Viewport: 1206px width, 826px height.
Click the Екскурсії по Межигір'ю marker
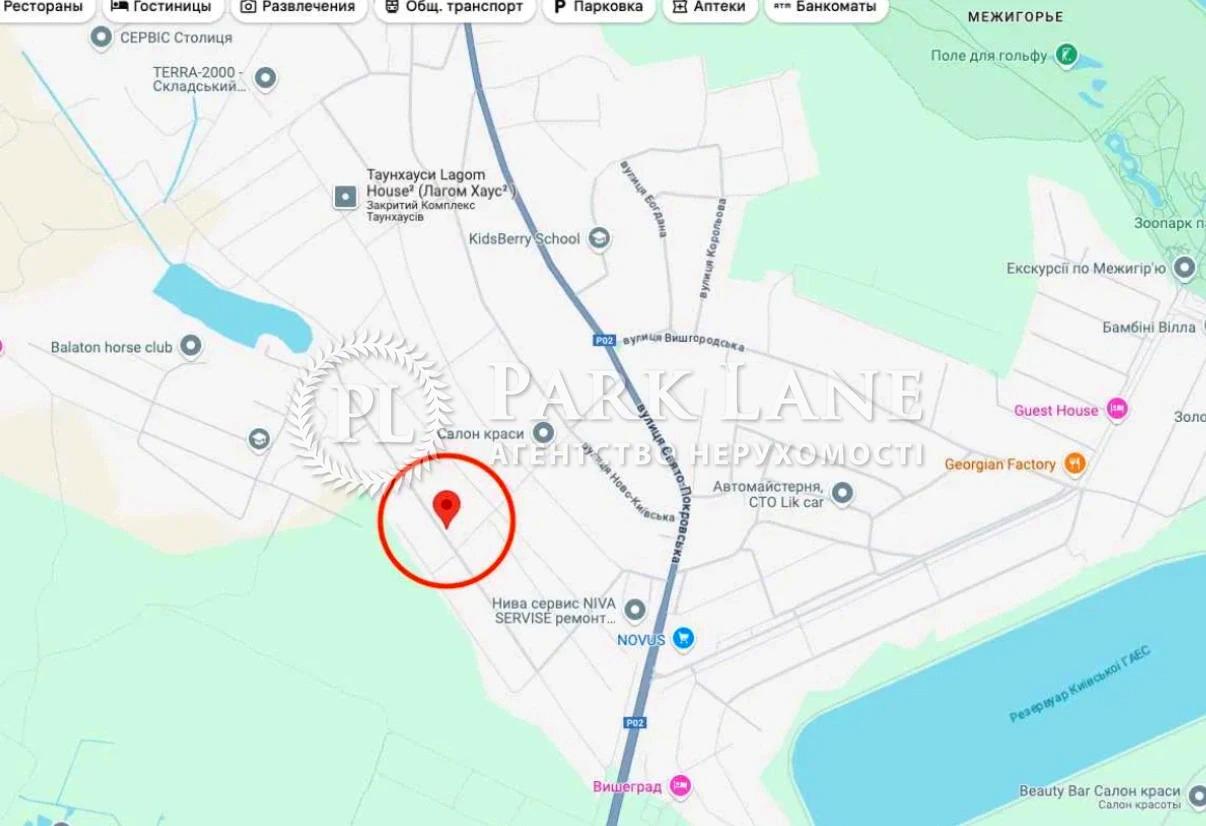1185,268
